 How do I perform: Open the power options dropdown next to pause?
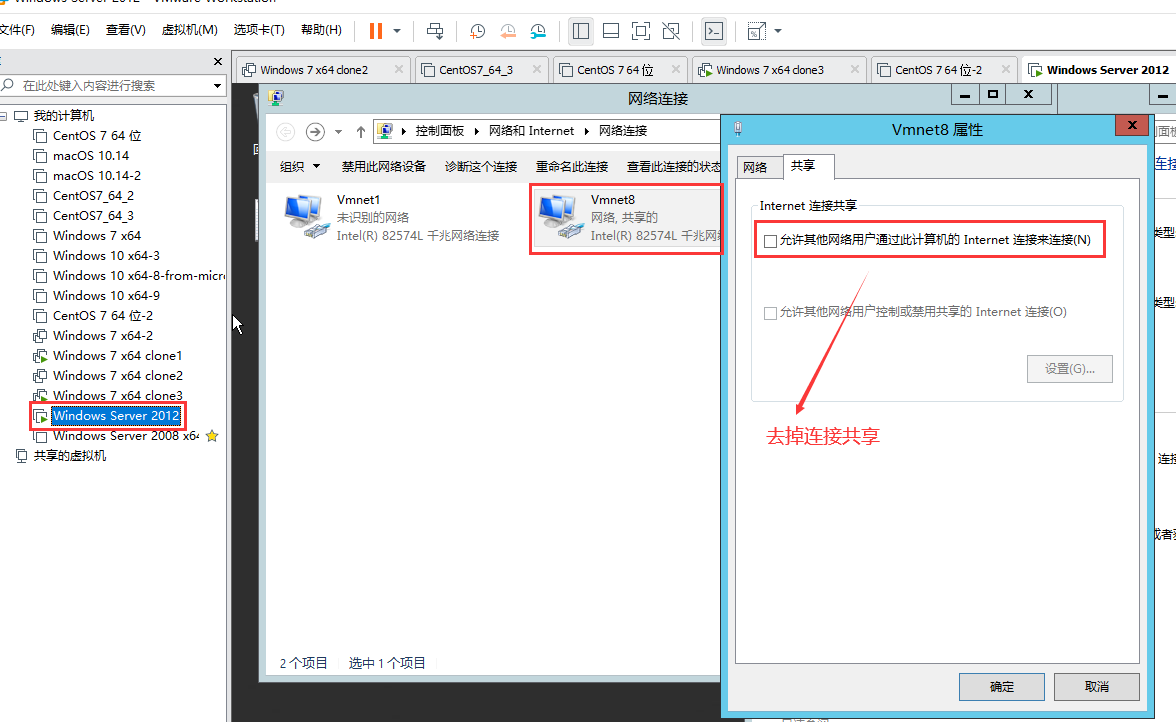[398, 31]
